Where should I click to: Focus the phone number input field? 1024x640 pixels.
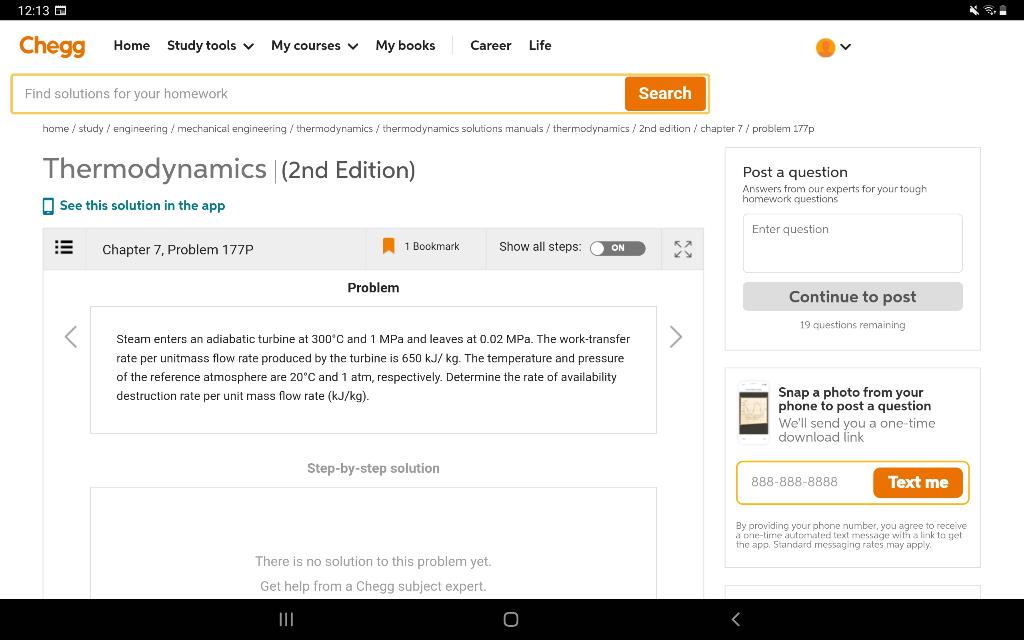point(806,483)
